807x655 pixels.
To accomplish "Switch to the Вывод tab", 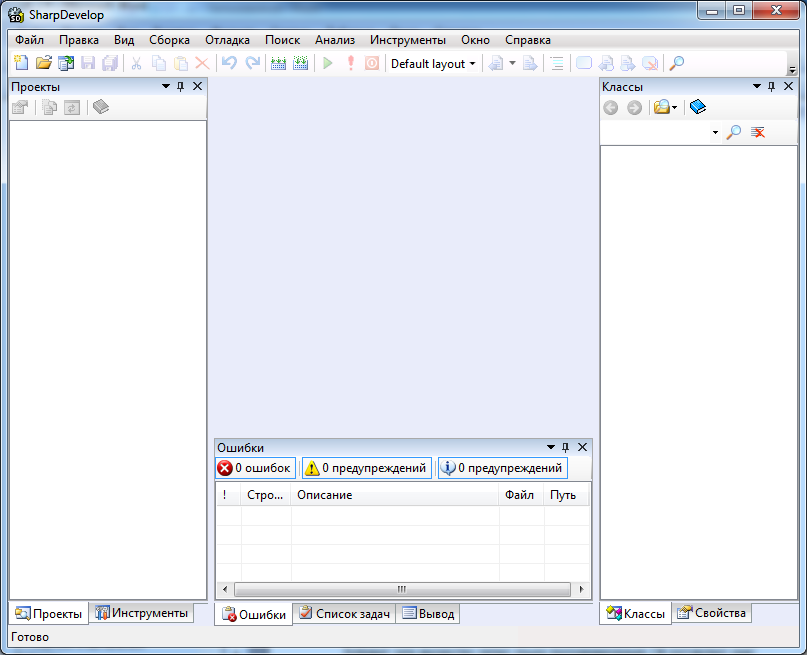I will [x=428, y=614].
